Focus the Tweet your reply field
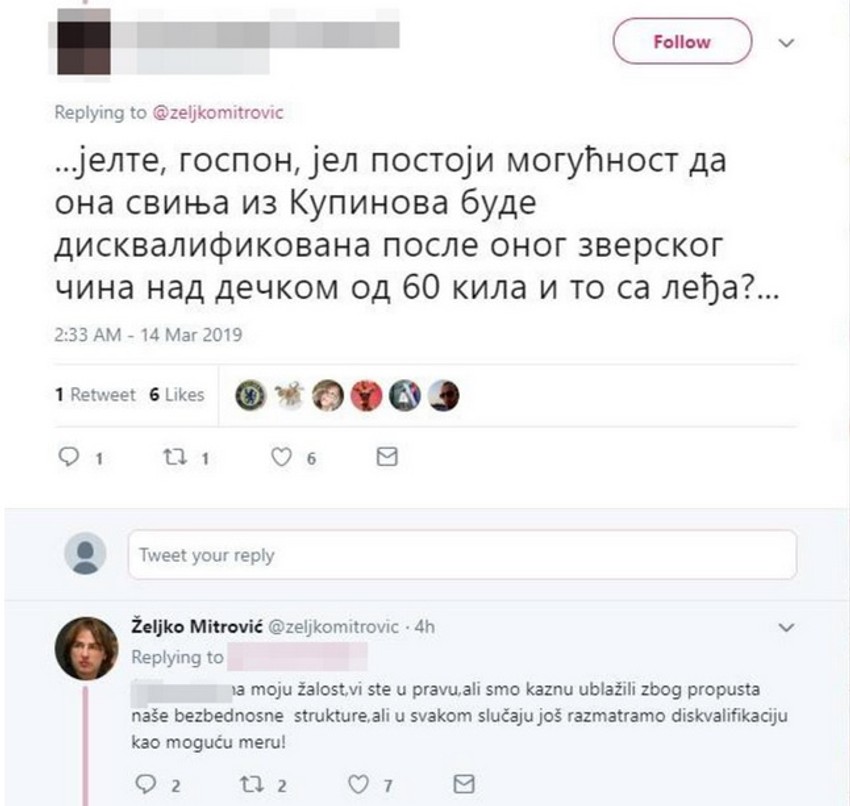The width and height of the screenshot is (850, 806). point(462,554)
